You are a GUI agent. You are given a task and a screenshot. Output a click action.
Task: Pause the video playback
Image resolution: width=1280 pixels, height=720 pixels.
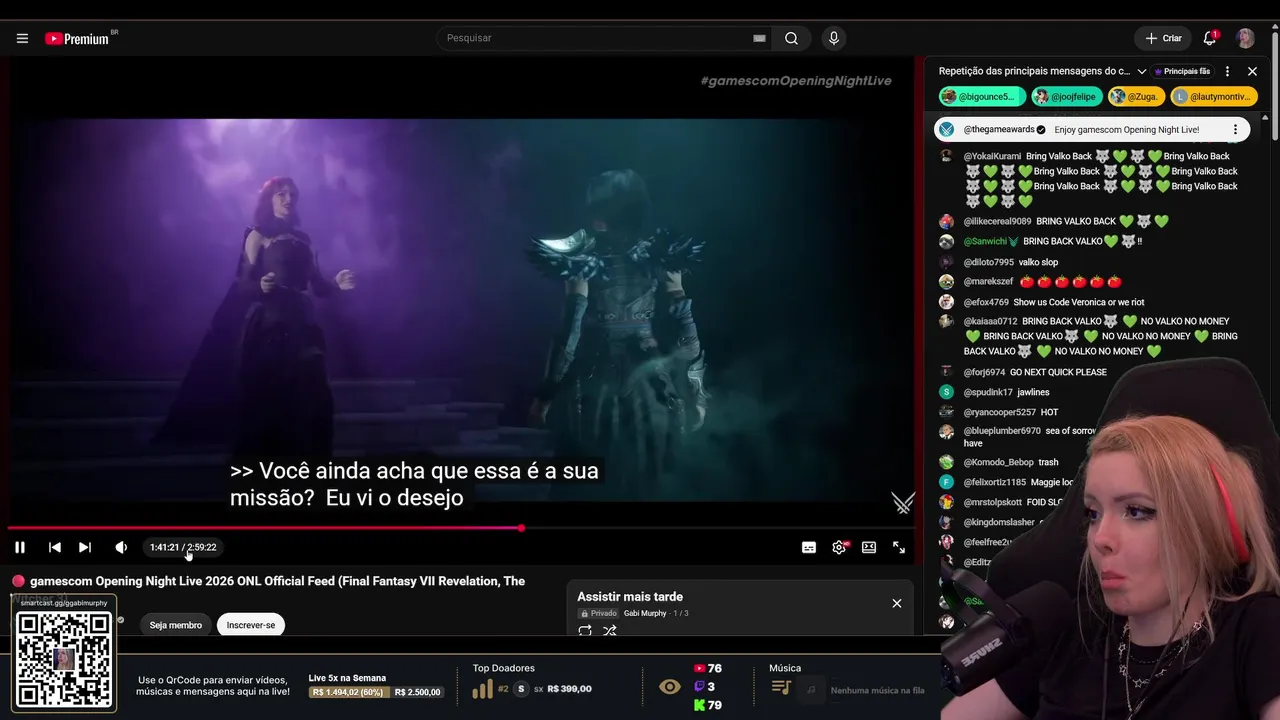20,547
